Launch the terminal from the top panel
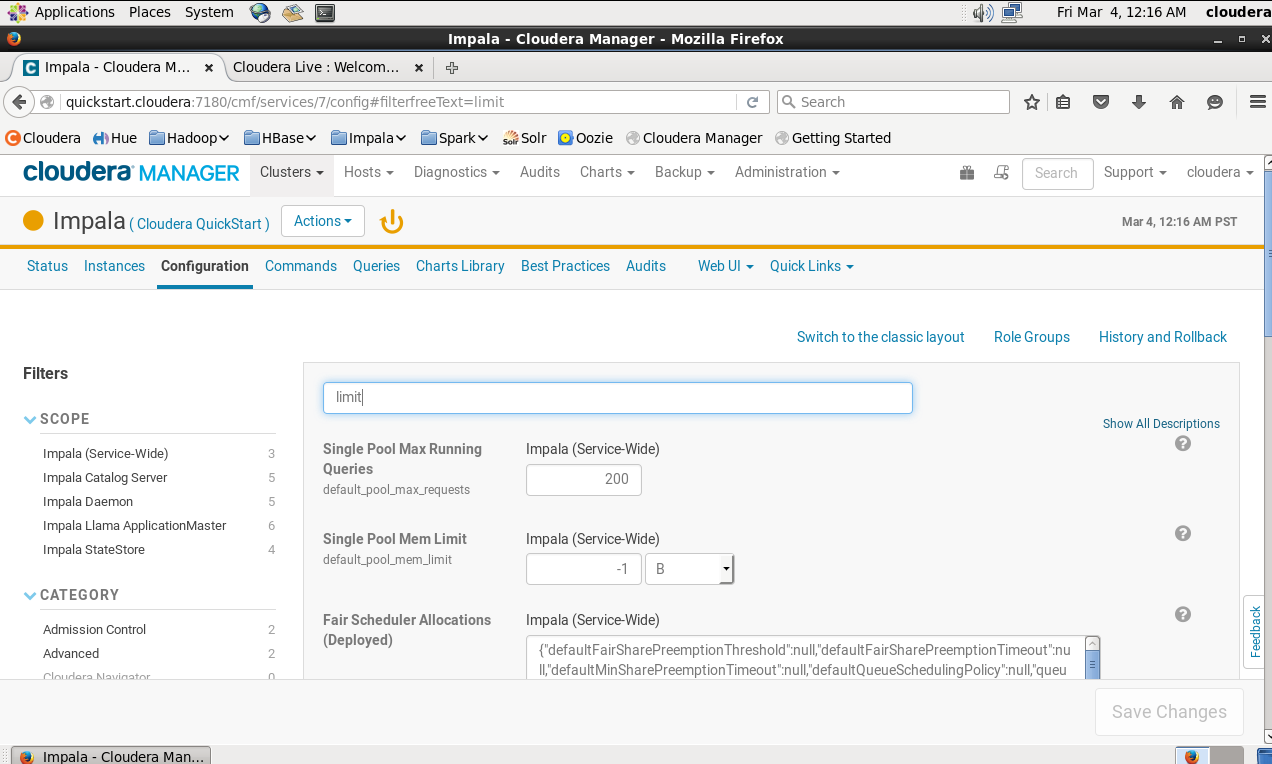Viewport: 1272px width, 764px height. [324, 12]
